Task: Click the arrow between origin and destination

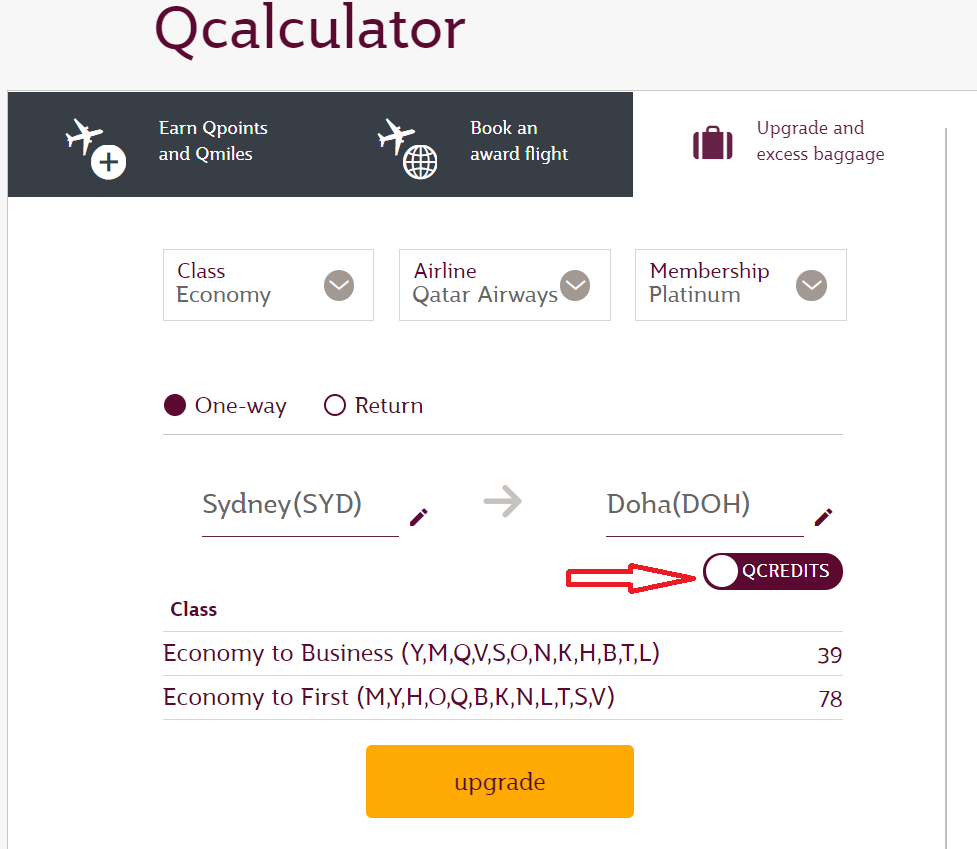Action: pyautogui.click(x=503, y=501)
